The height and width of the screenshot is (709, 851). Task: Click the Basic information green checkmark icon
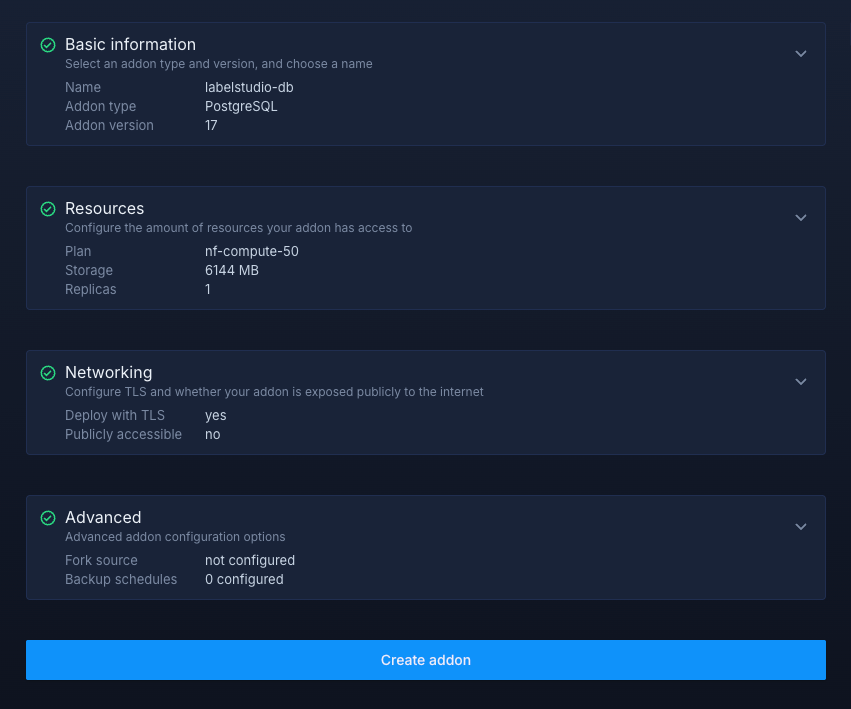click(47, 45)
